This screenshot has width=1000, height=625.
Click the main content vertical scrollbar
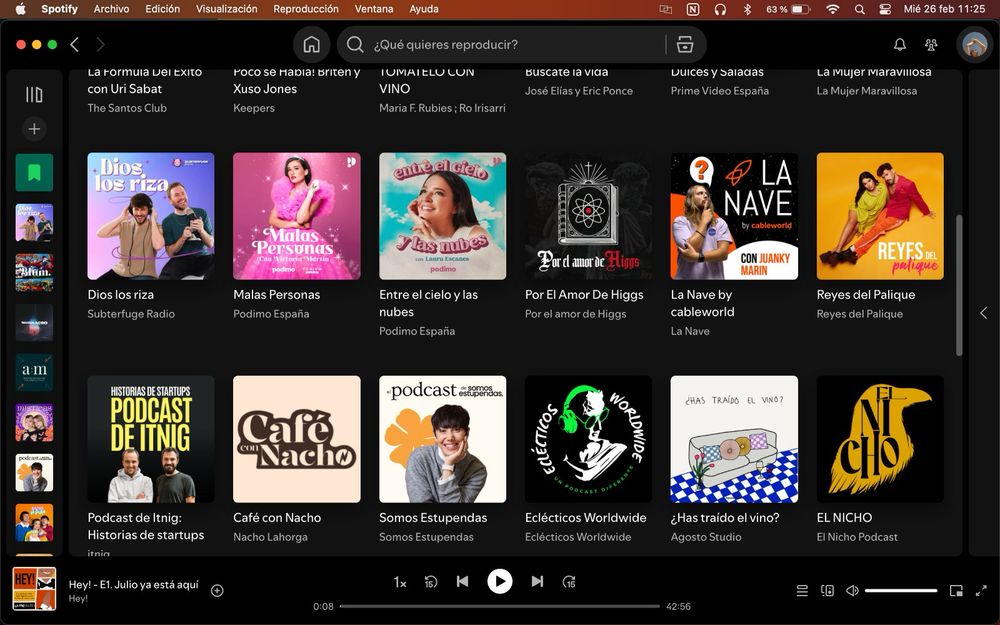pyautogui.click(x=959, y=285)
